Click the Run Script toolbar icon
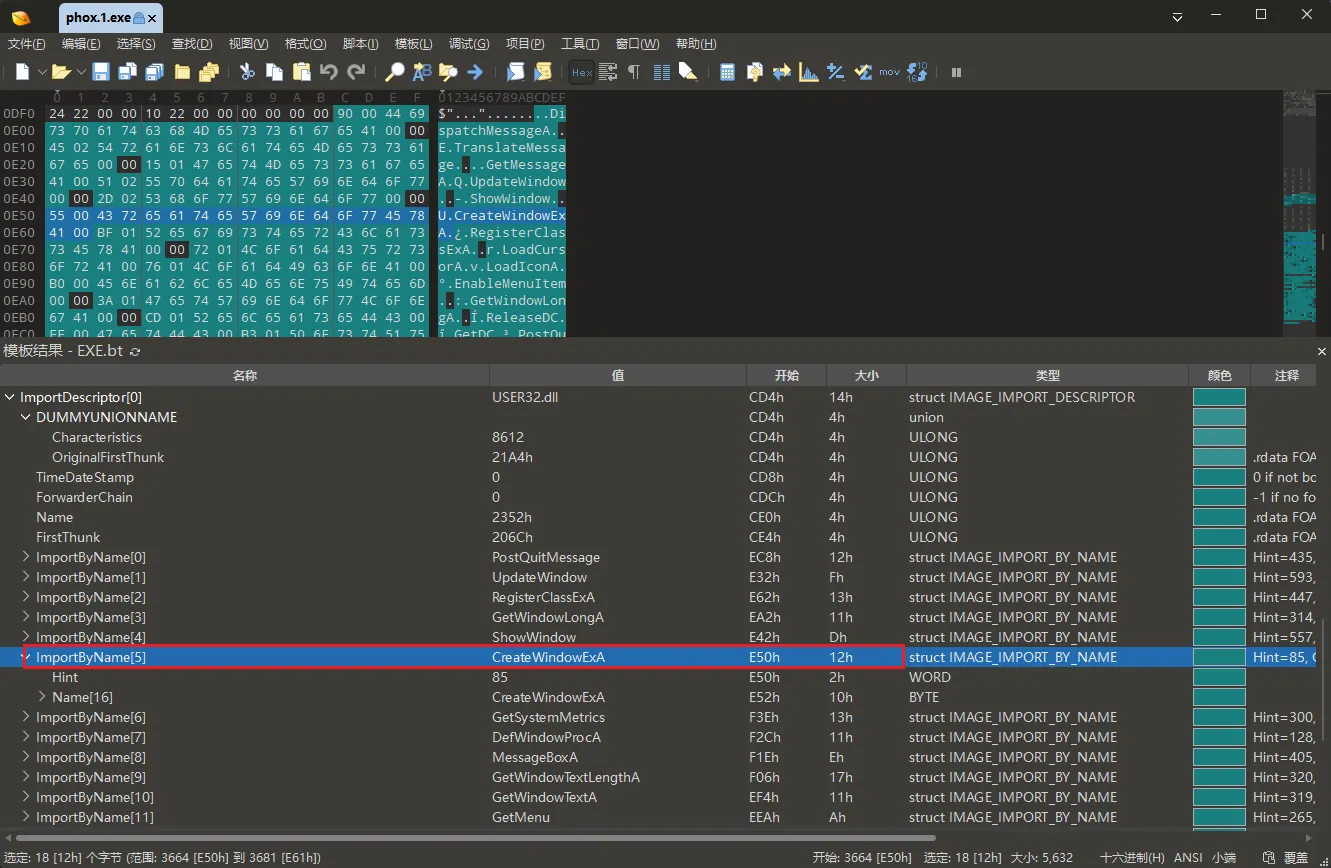 click(516, 72)
